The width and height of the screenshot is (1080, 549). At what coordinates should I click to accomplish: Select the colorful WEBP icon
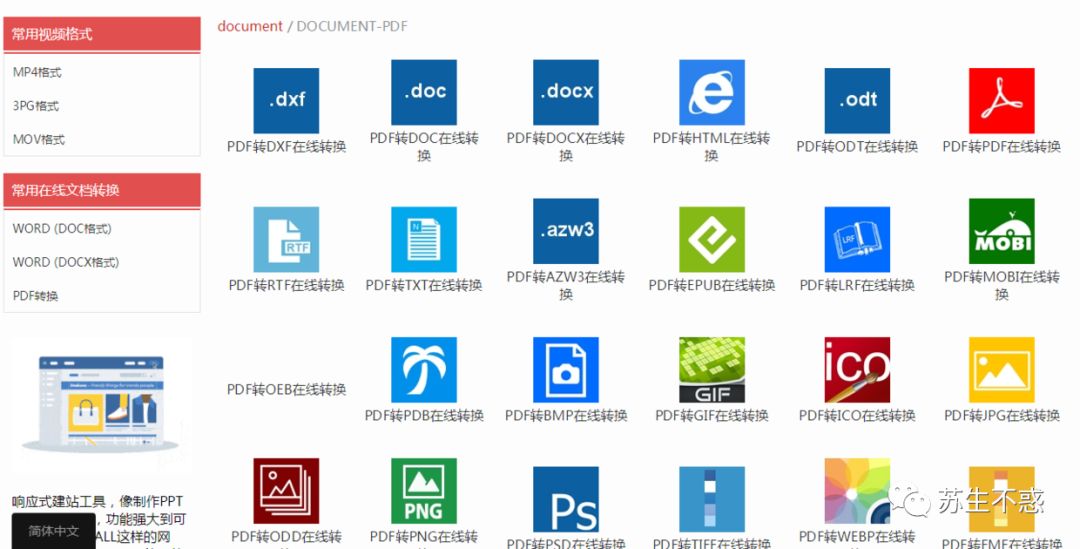857,491
